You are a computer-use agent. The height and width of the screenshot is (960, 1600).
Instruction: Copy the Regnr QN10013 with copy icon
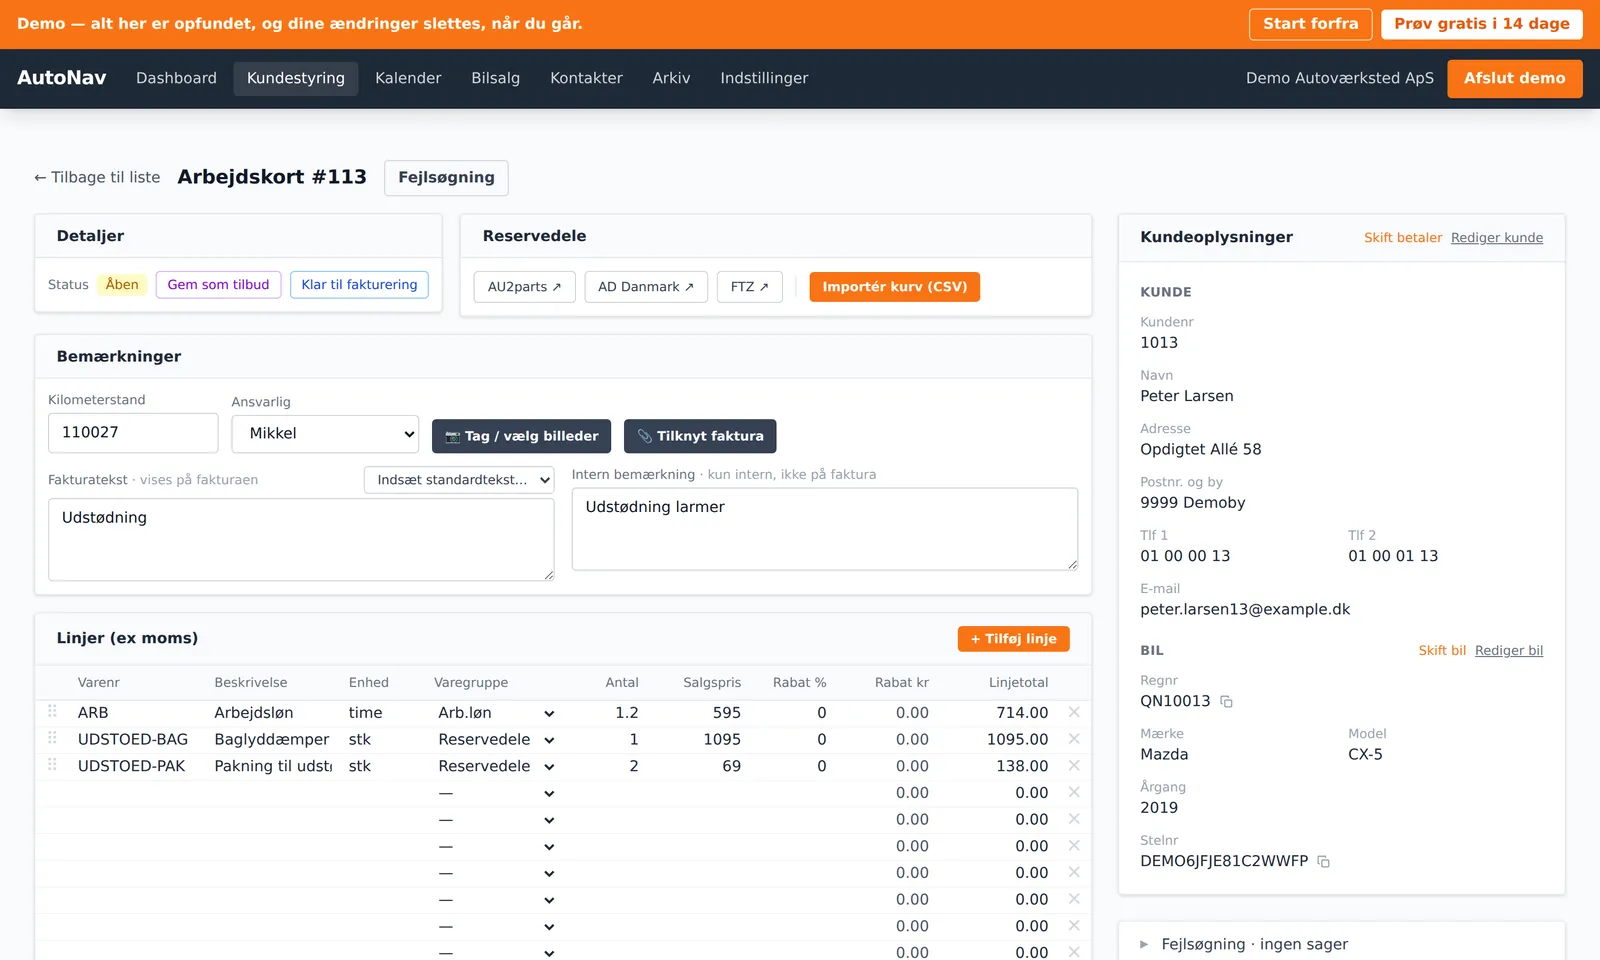pyautogui.click(x=1226, y=702)
